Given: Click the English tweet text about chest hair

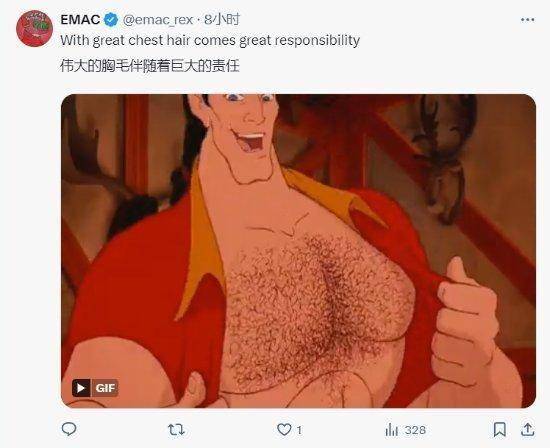Looking at the screenshot, I should click(210, 40).
